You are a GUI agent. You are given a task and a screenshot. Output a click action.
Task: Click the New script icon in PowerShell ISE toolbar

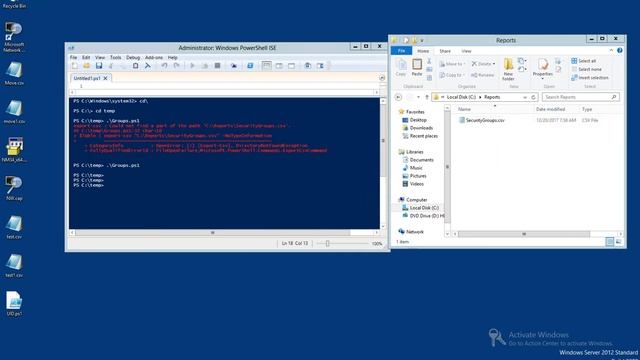point(75,66)
